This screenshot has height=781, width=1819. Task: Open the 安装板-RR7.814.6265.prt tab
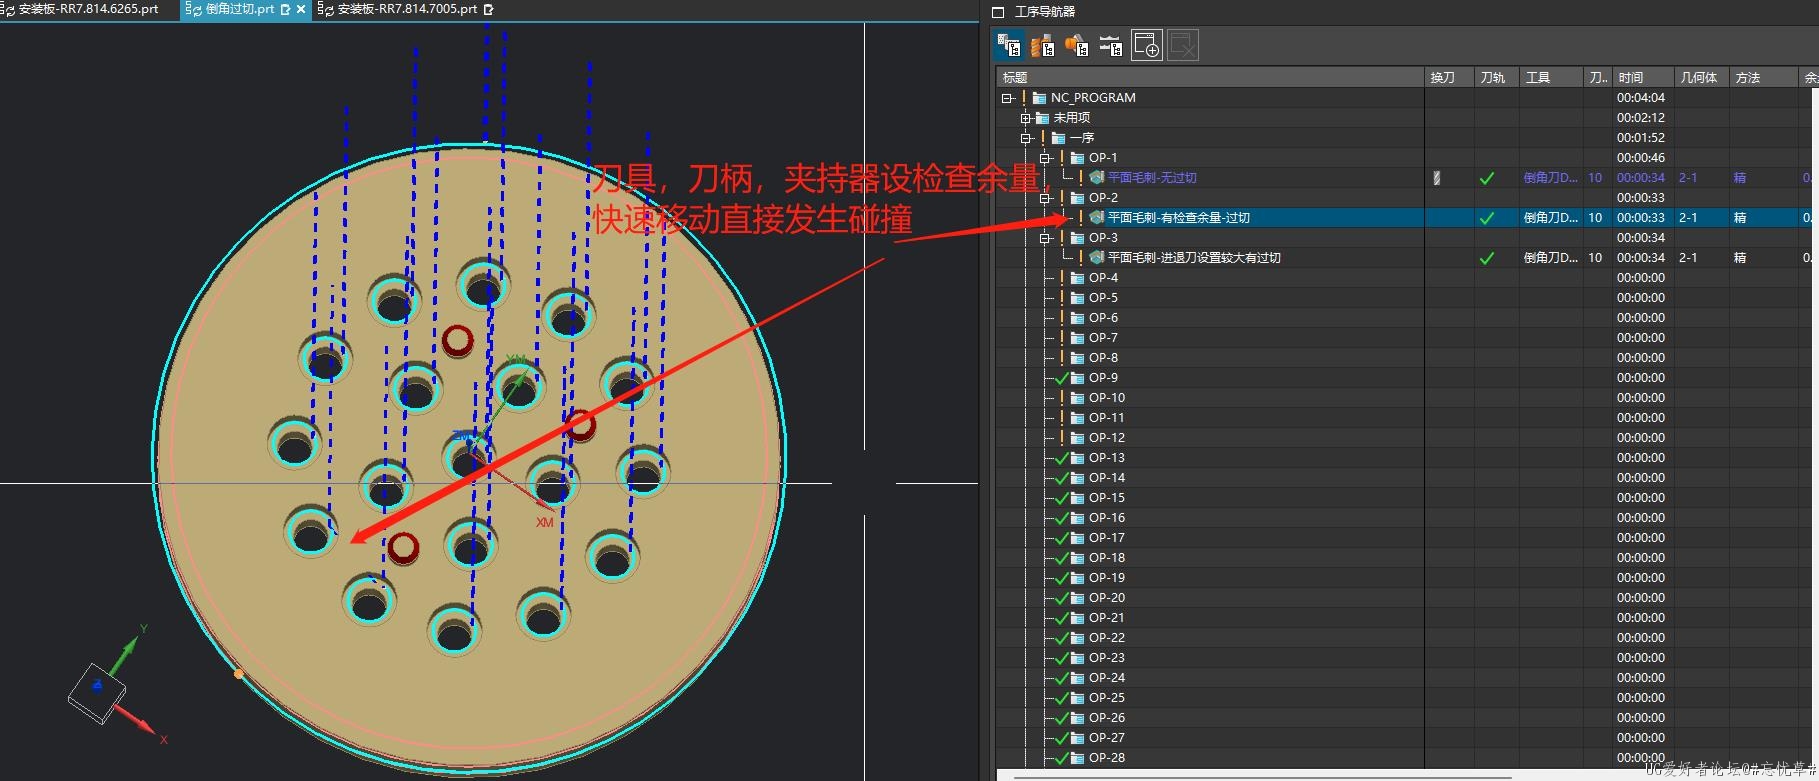(x=88, y=9)
